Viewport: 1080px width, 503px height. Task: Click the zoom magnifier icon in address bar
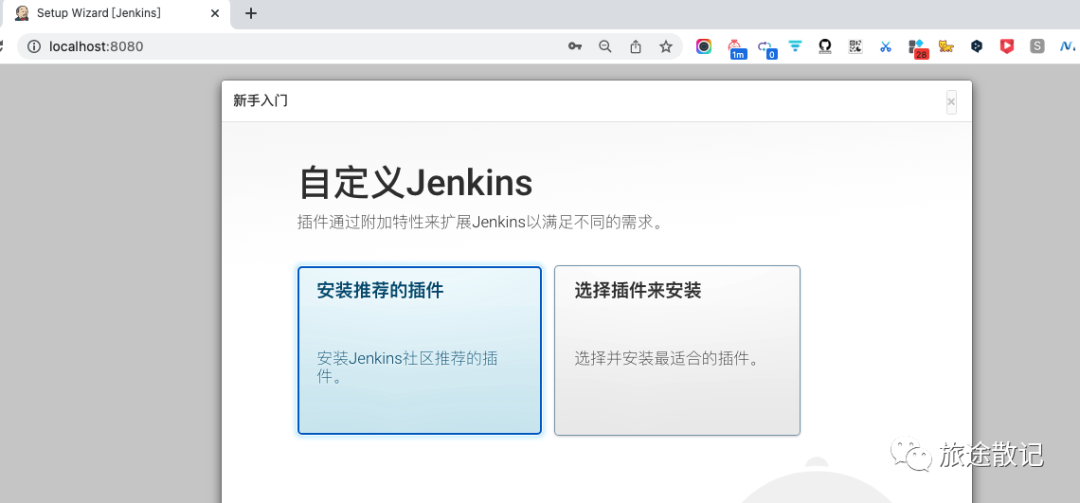point(605,46)
